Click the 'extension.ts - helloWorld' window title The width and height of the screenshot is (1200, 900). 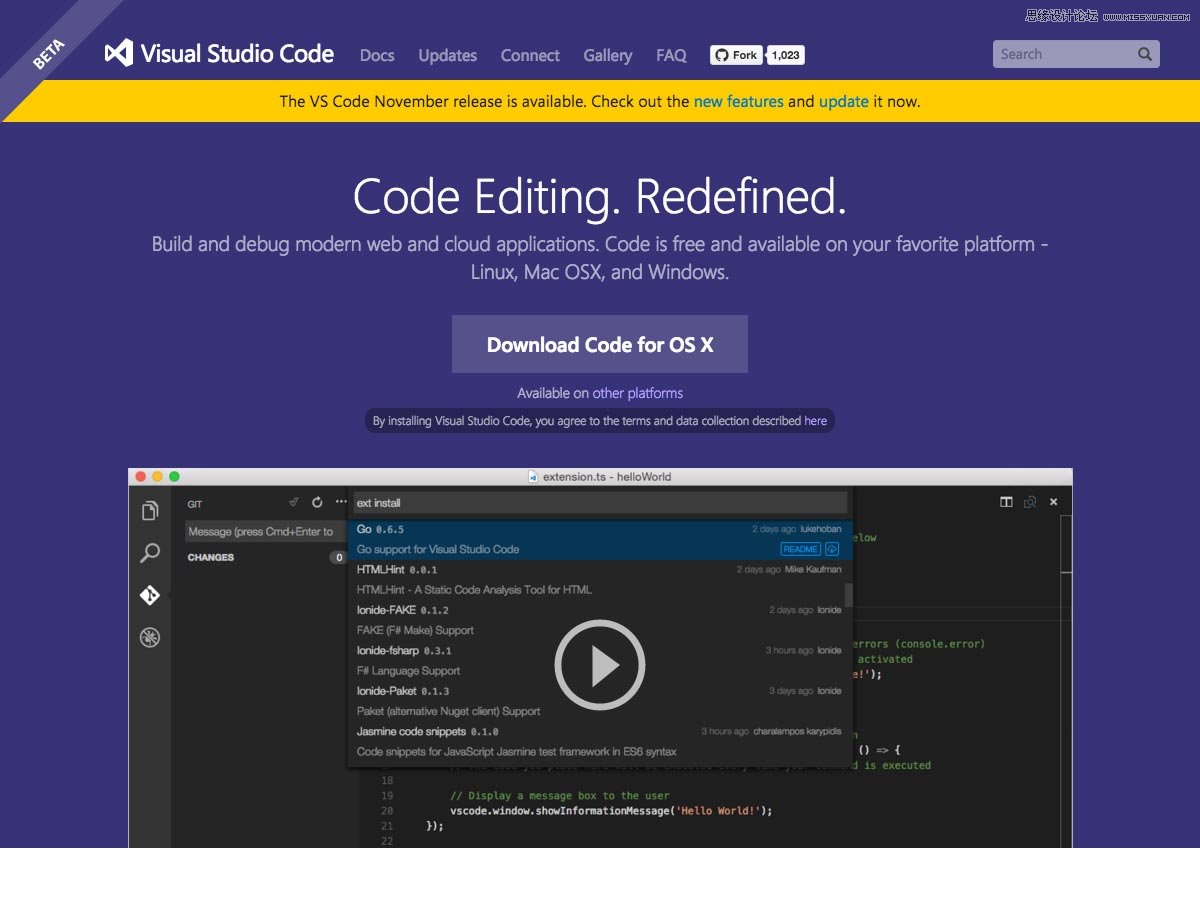click(x=607, y=477)
